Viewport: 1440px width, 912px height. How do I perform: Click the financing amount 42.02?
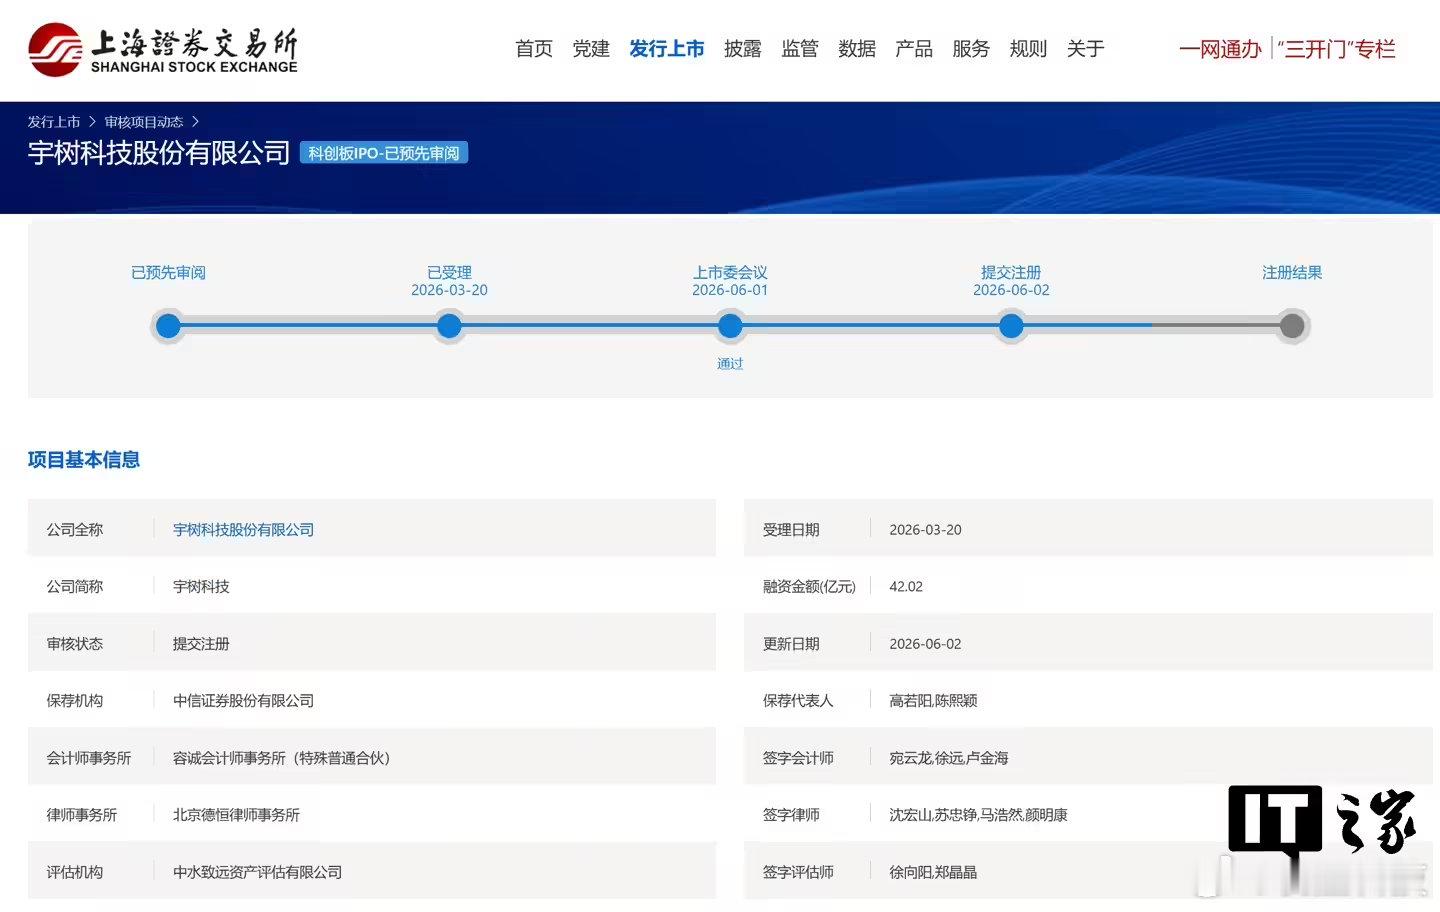click(x=906, y=586)
